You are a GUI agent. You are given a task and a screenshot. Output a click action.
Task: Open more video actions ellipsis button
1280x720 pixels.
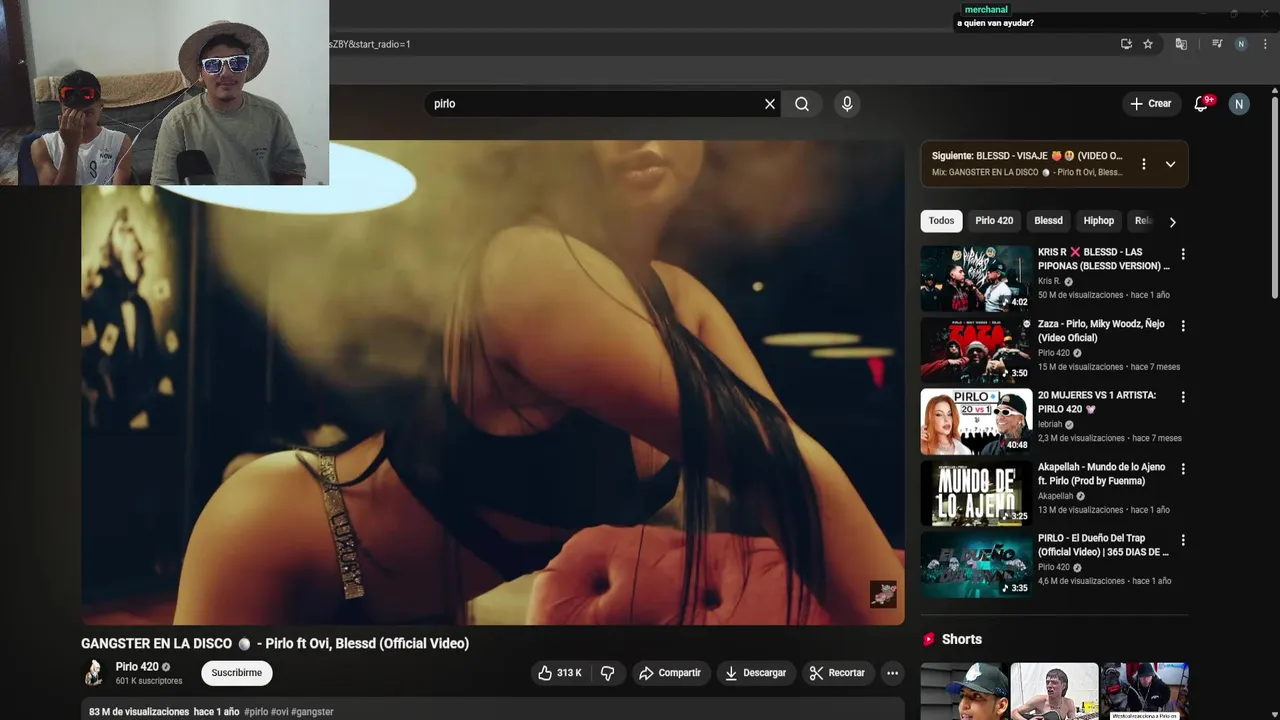893,673
